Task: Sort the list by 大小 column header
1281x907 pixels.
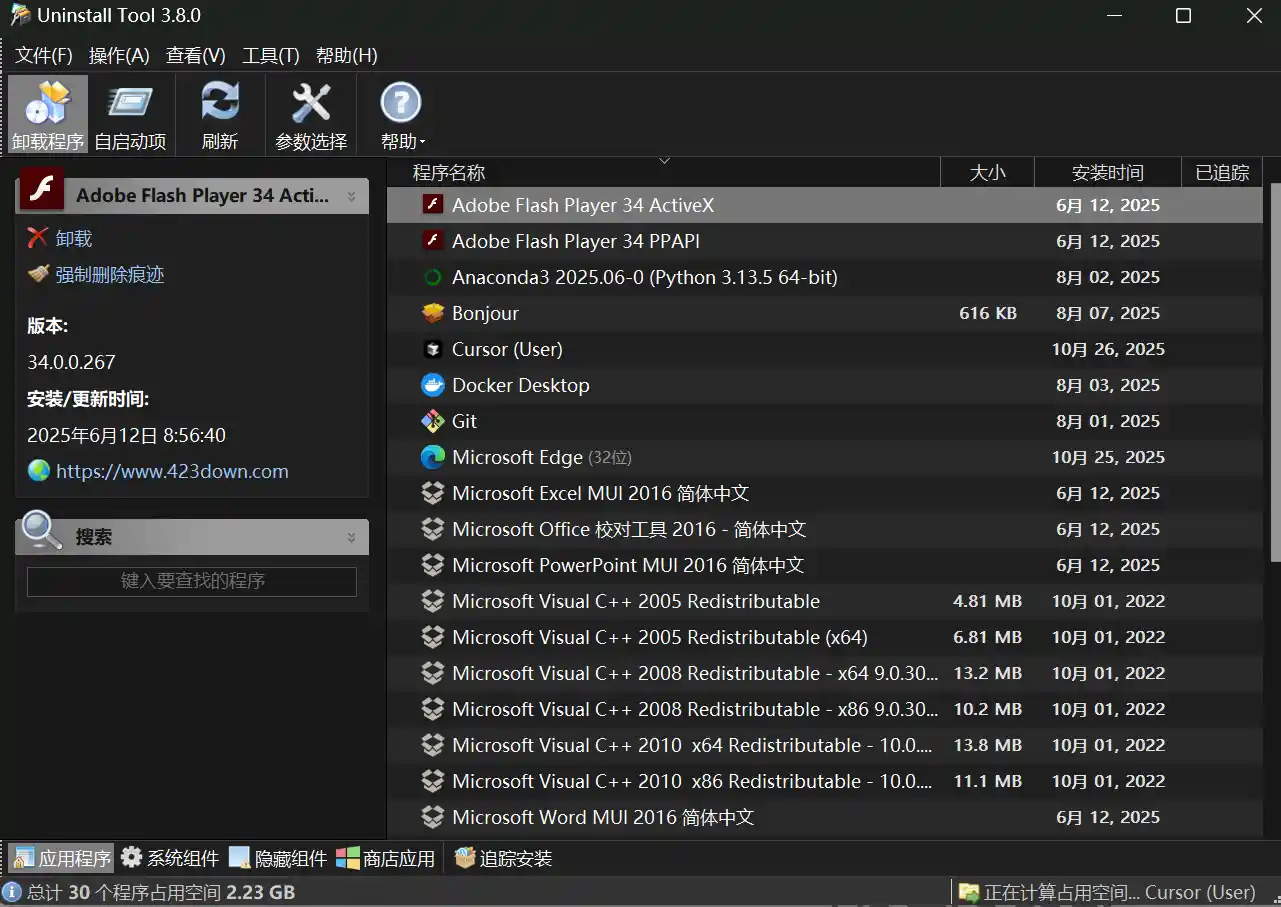Action: click(x=987, y=173)
